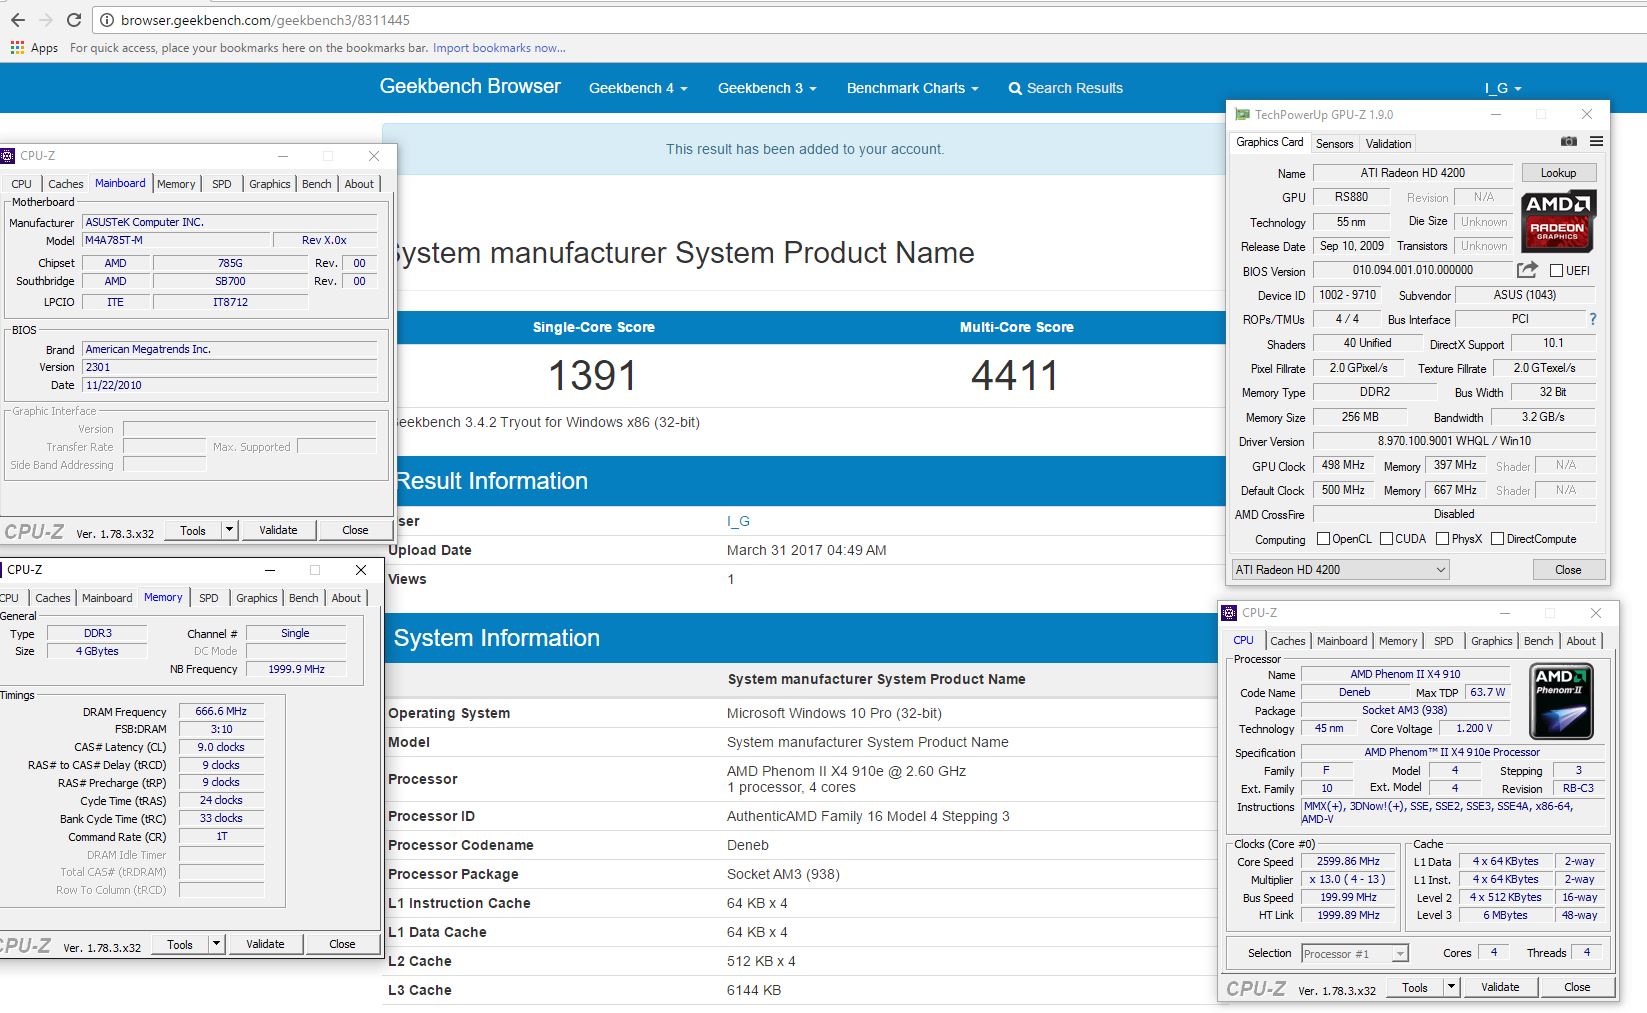Expand the Benchmark Charts dropdown
Screen dimensions: 1647x1013
(912, 88)
